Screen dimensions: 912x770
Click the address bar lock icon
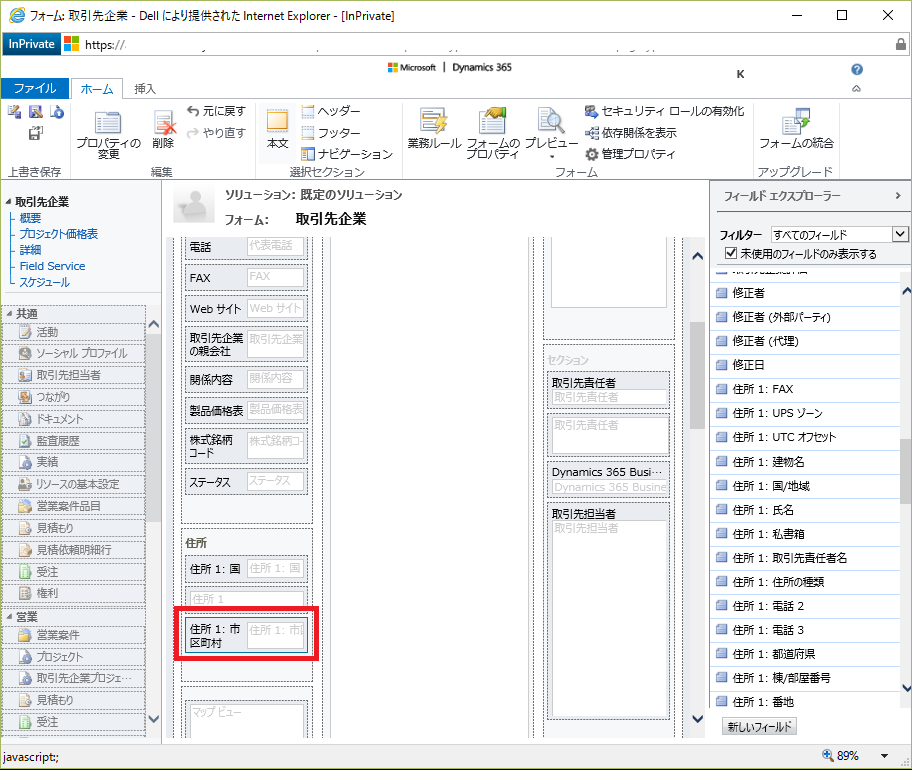[x=900, y=44]
